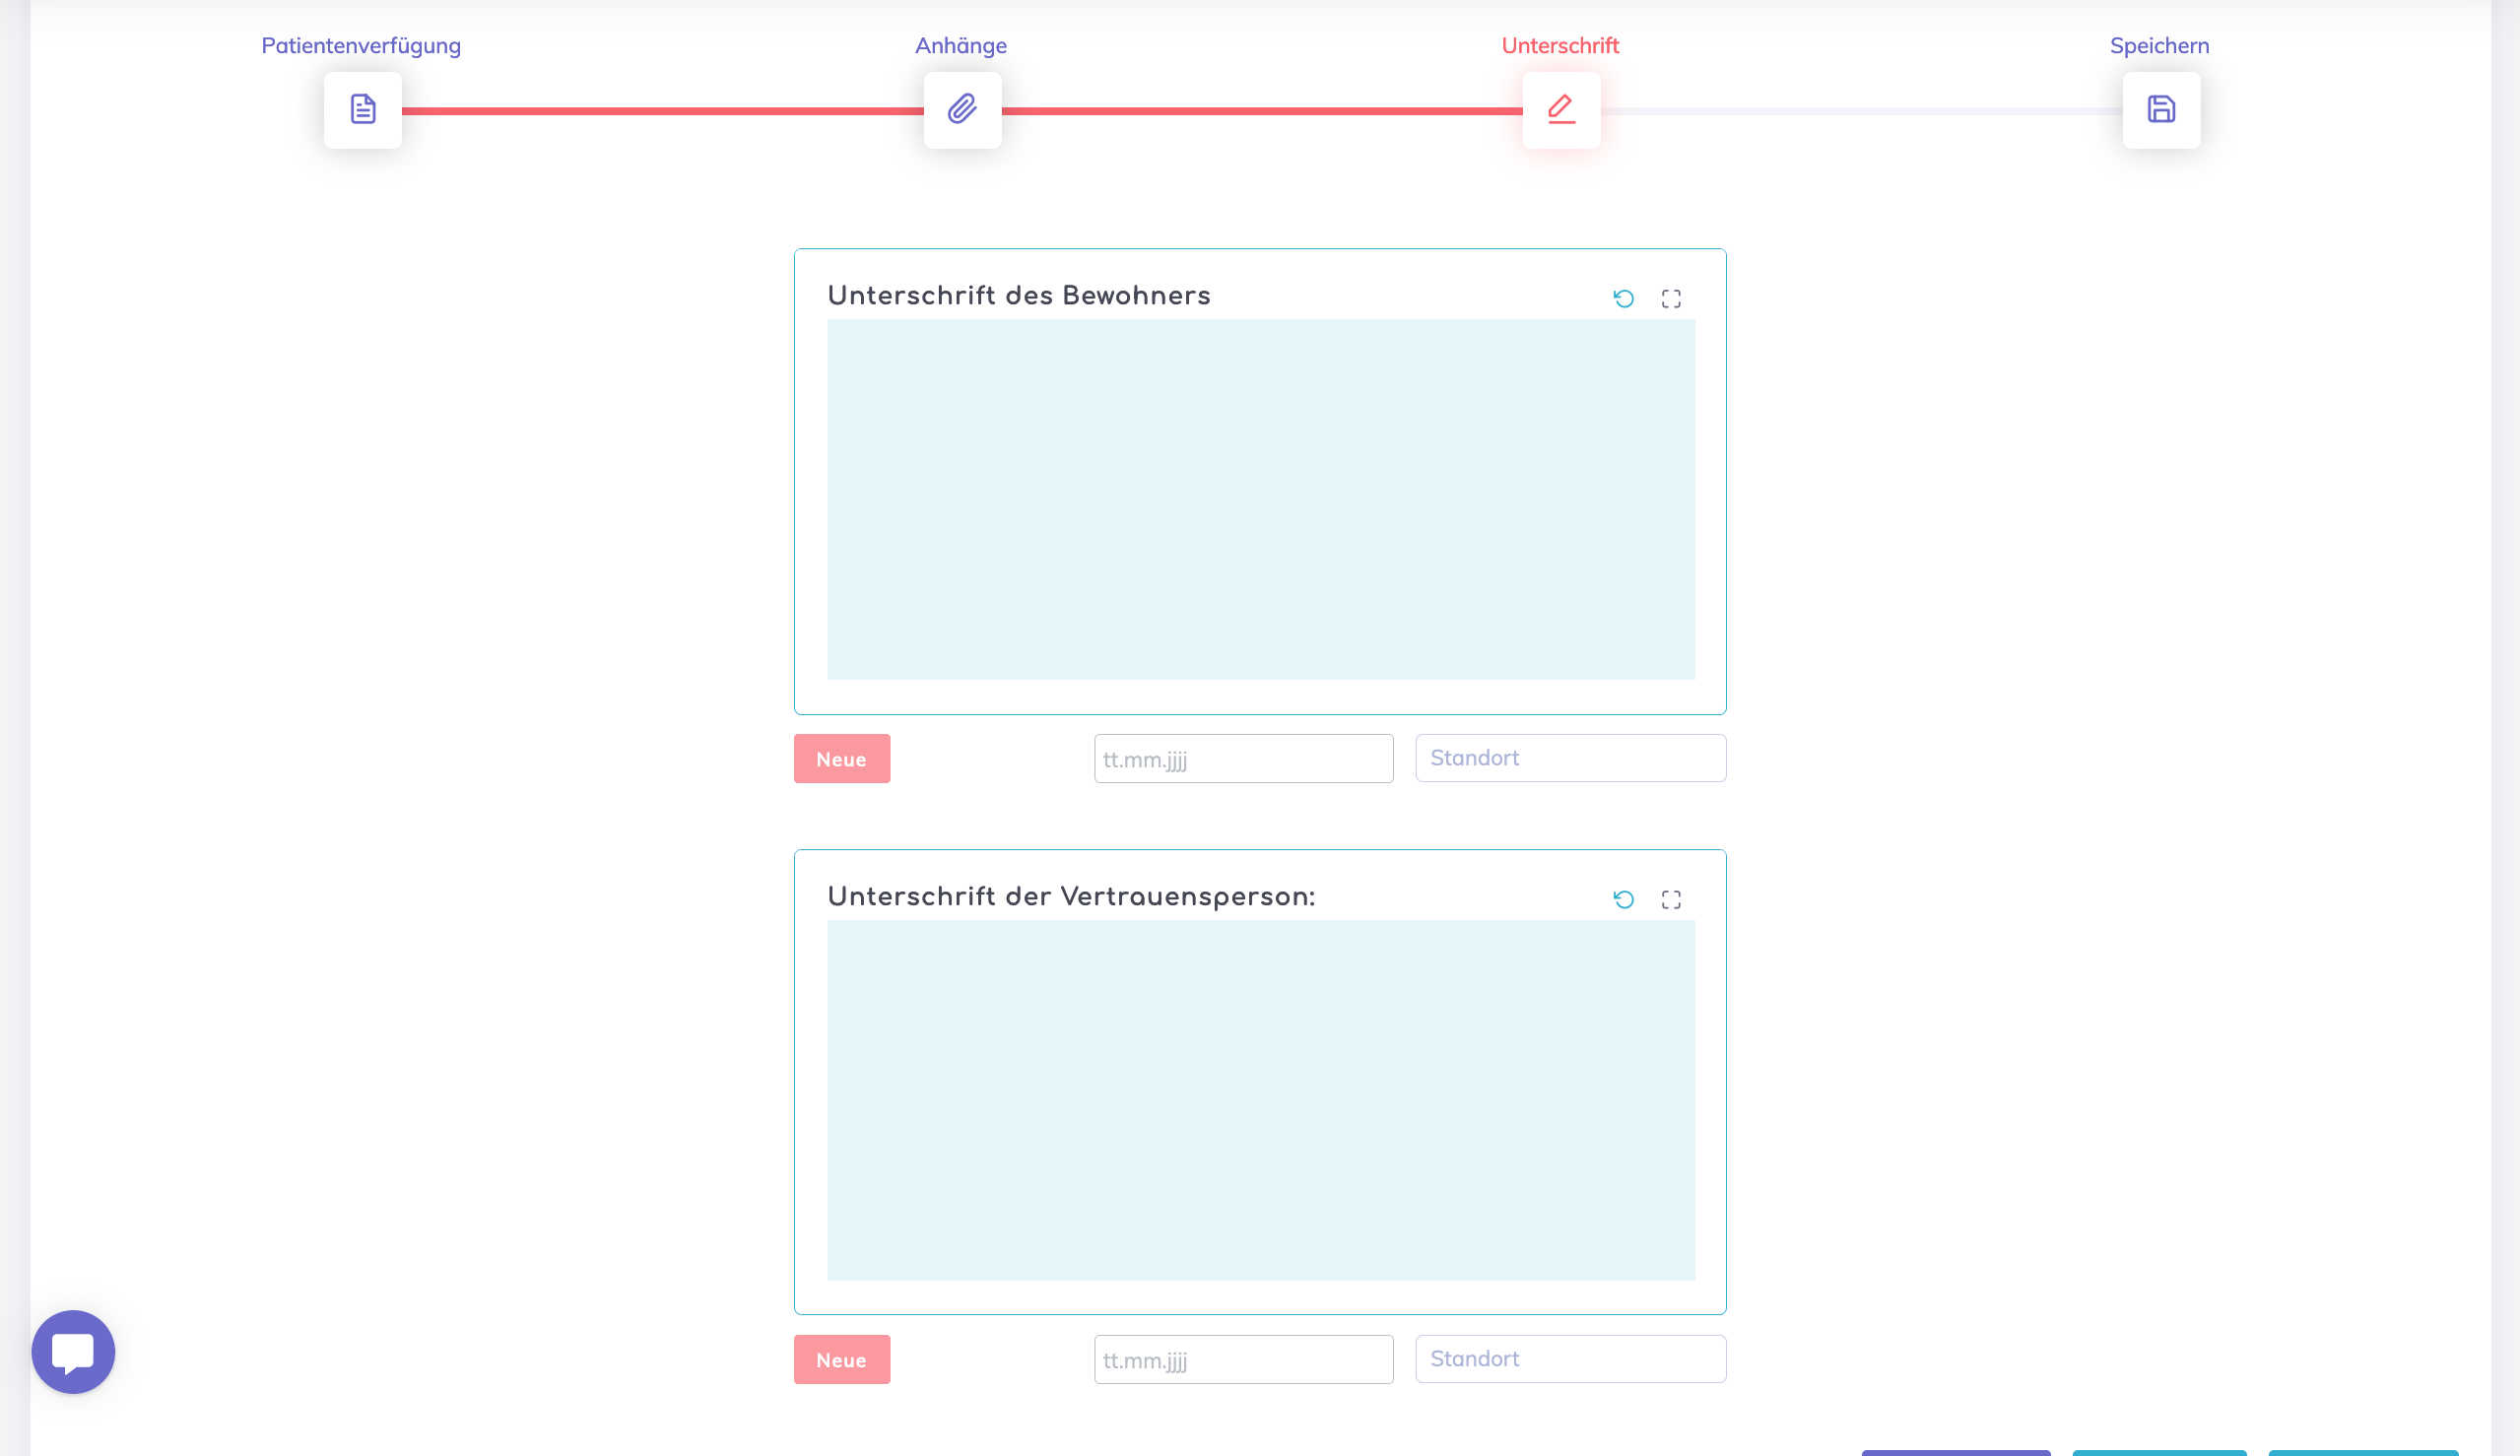Open the Anhänge paperclip step icon
This screenshot has width=2520, height=1456.
pos(962,110)
